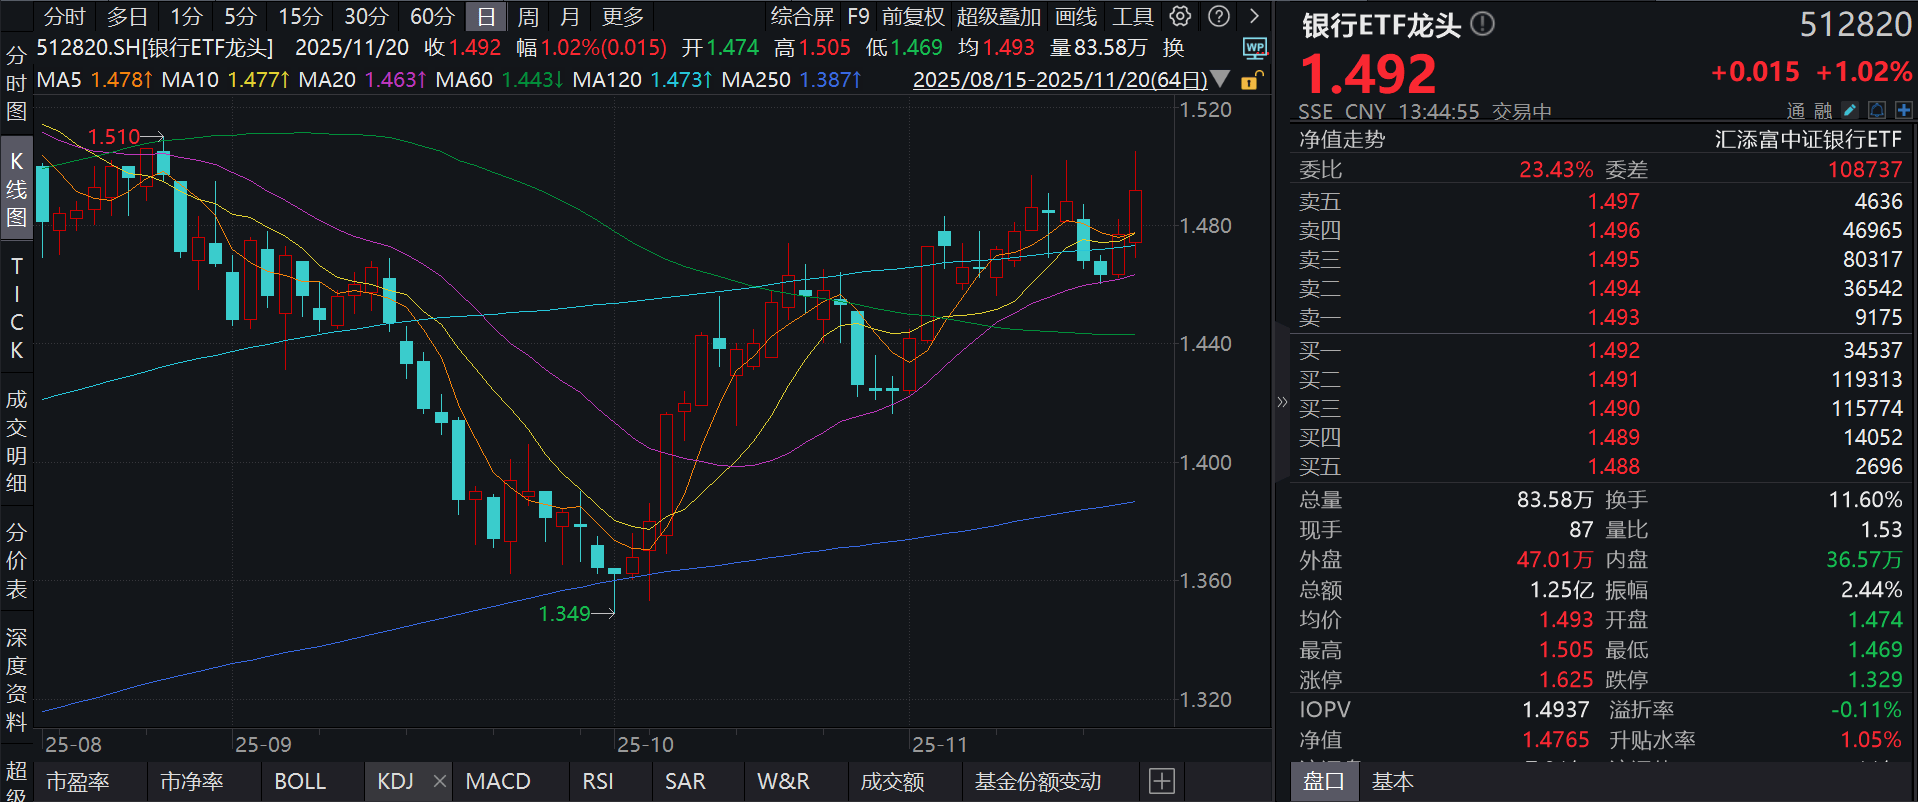Open chart settings gear icon

1180,16
